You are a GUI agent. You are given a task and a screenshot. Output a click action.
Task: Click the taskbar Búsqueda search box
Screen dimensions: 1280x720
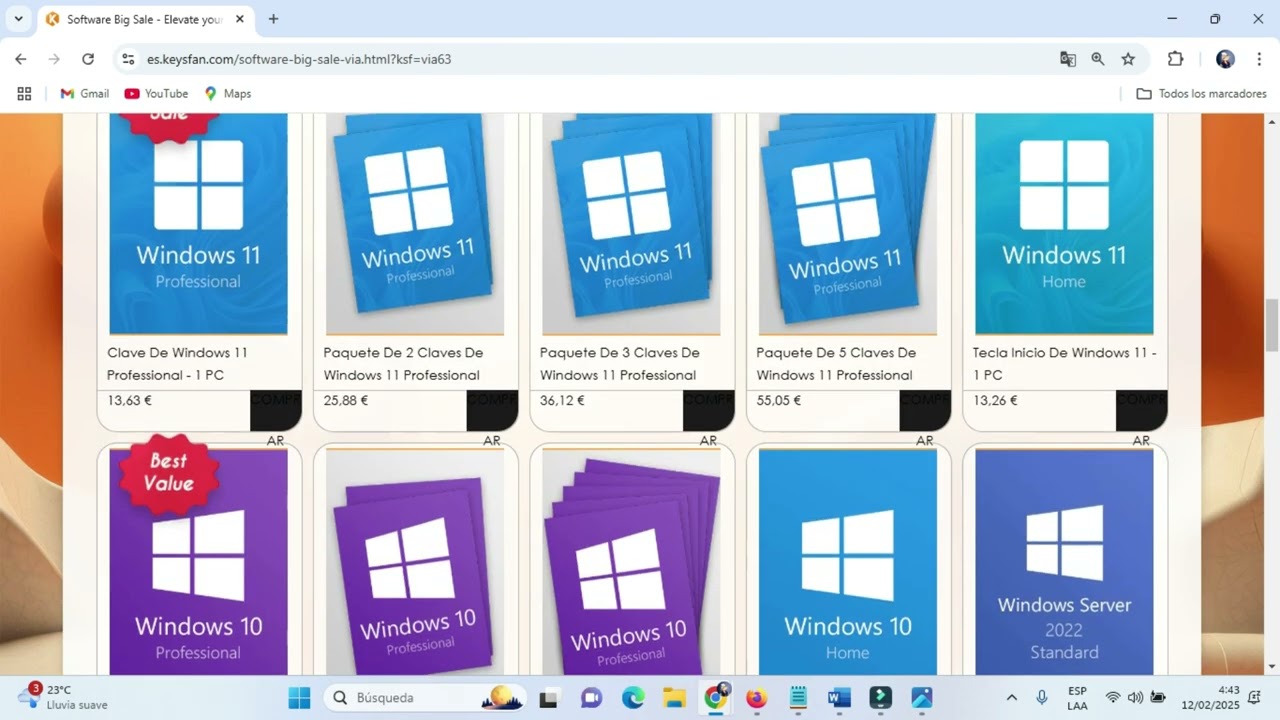click(426, 697)
